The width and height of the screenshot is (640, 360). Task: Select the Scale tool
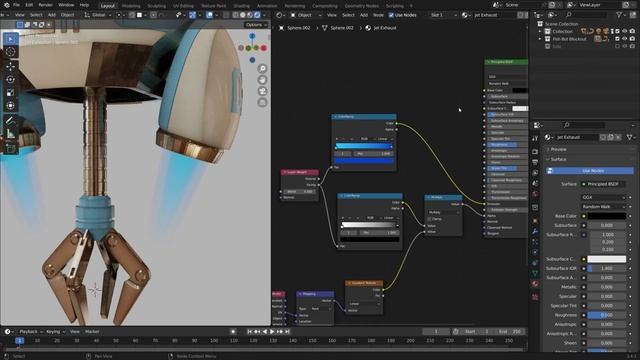[11, 93]
